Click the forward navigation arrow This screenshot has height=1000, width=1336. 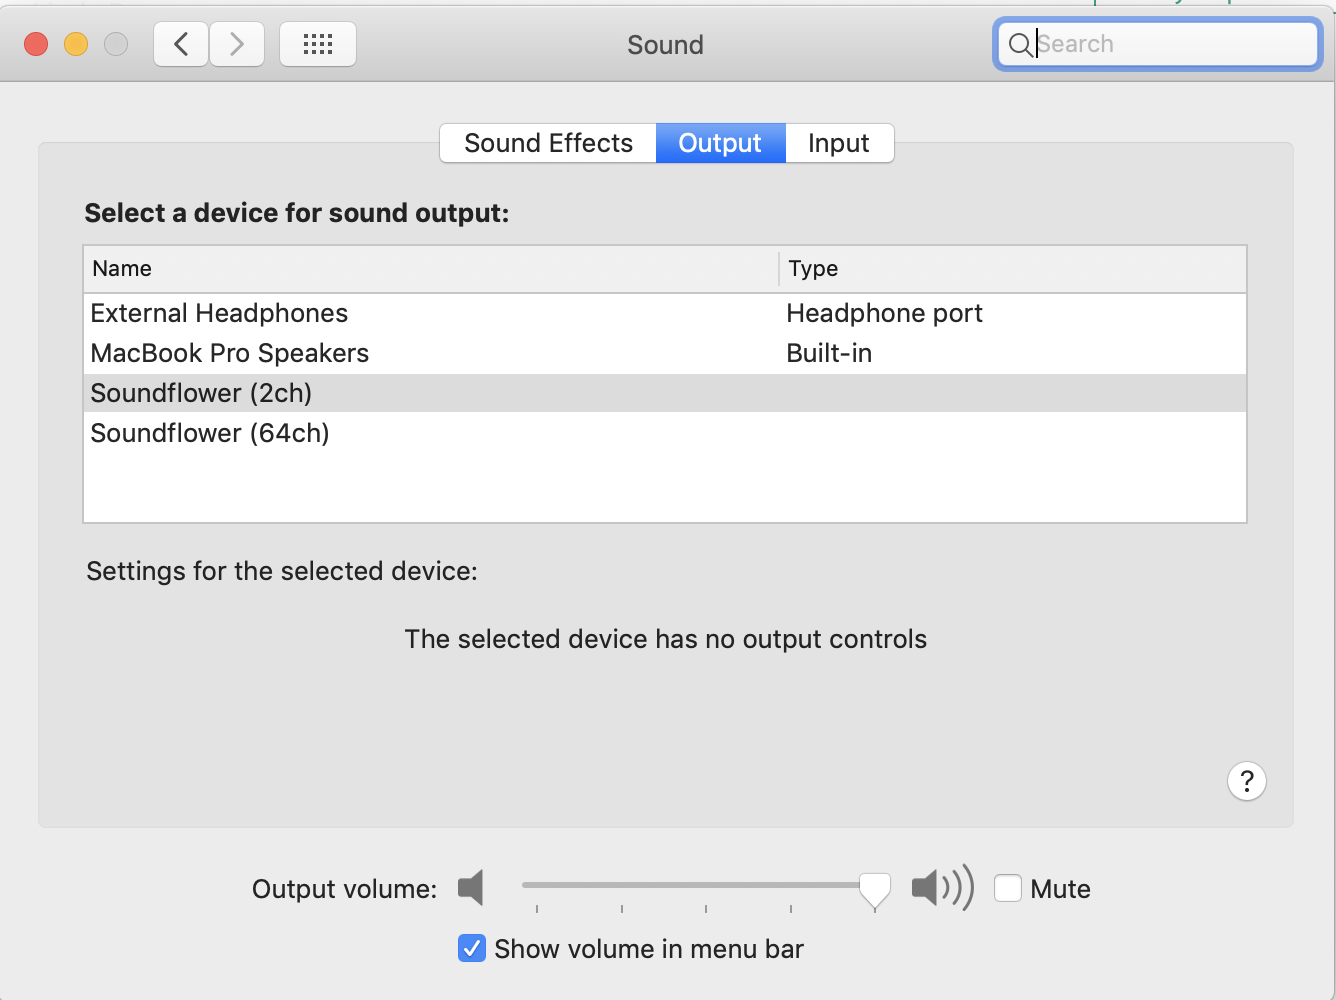(237, 44)
